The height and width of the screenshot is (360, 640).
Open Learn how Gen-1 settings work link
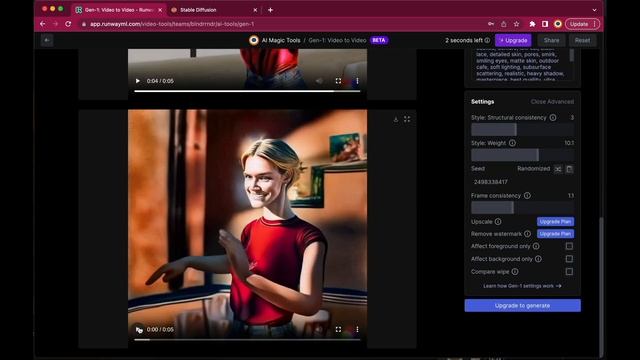point(522,286)
